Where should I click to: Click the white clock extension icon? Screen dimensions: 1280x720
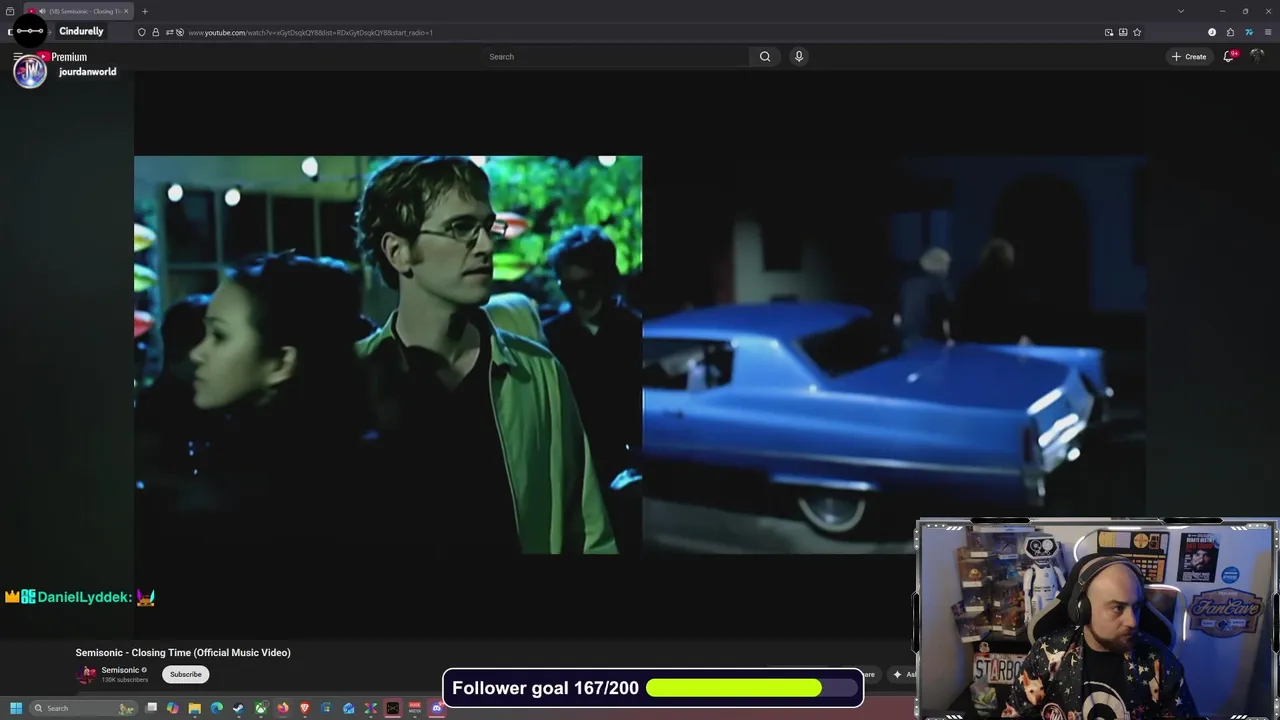(1212, 32)
